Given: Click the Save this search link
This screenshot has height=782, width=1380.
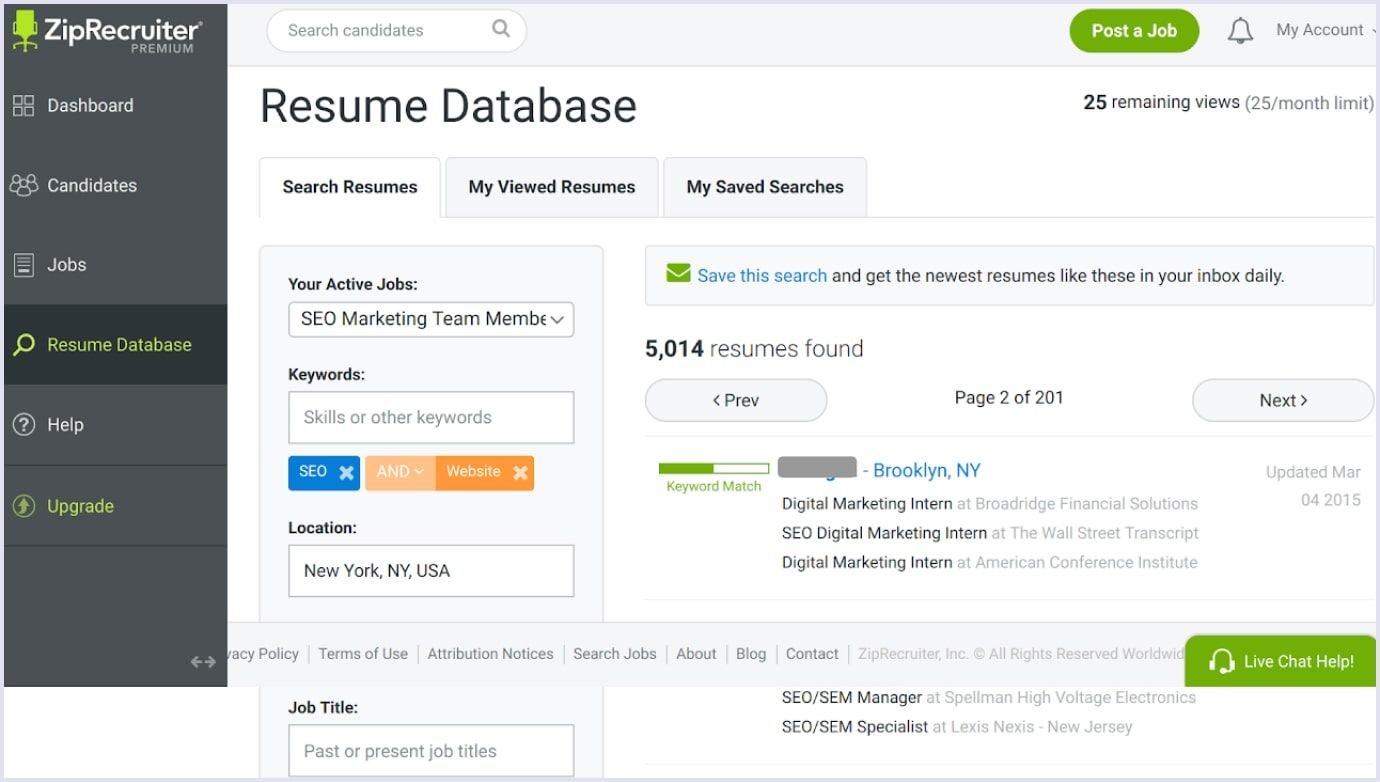Looking at the screenshot, I should click(762, 275).
